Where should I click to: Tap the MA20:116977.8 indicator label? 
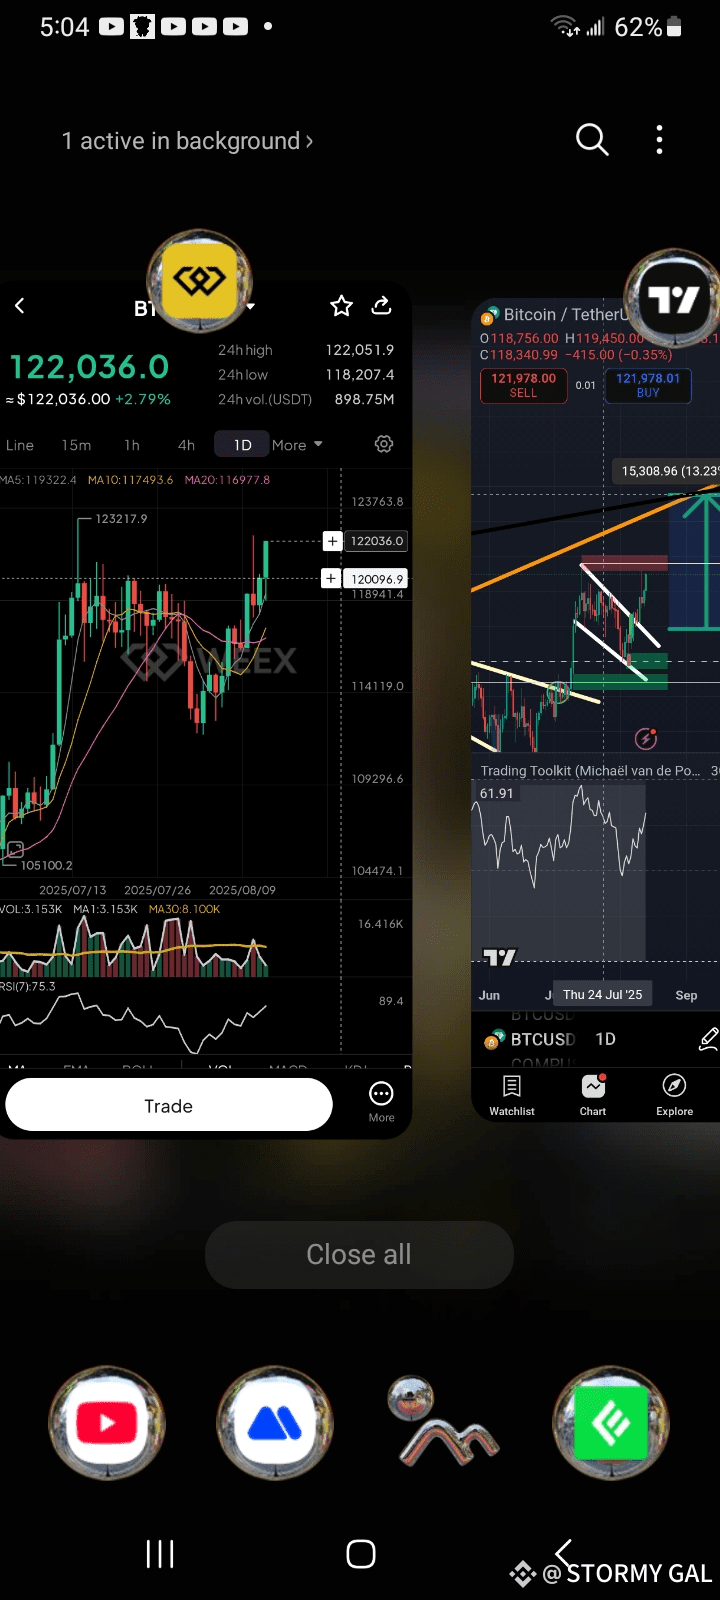pos(227,480)
